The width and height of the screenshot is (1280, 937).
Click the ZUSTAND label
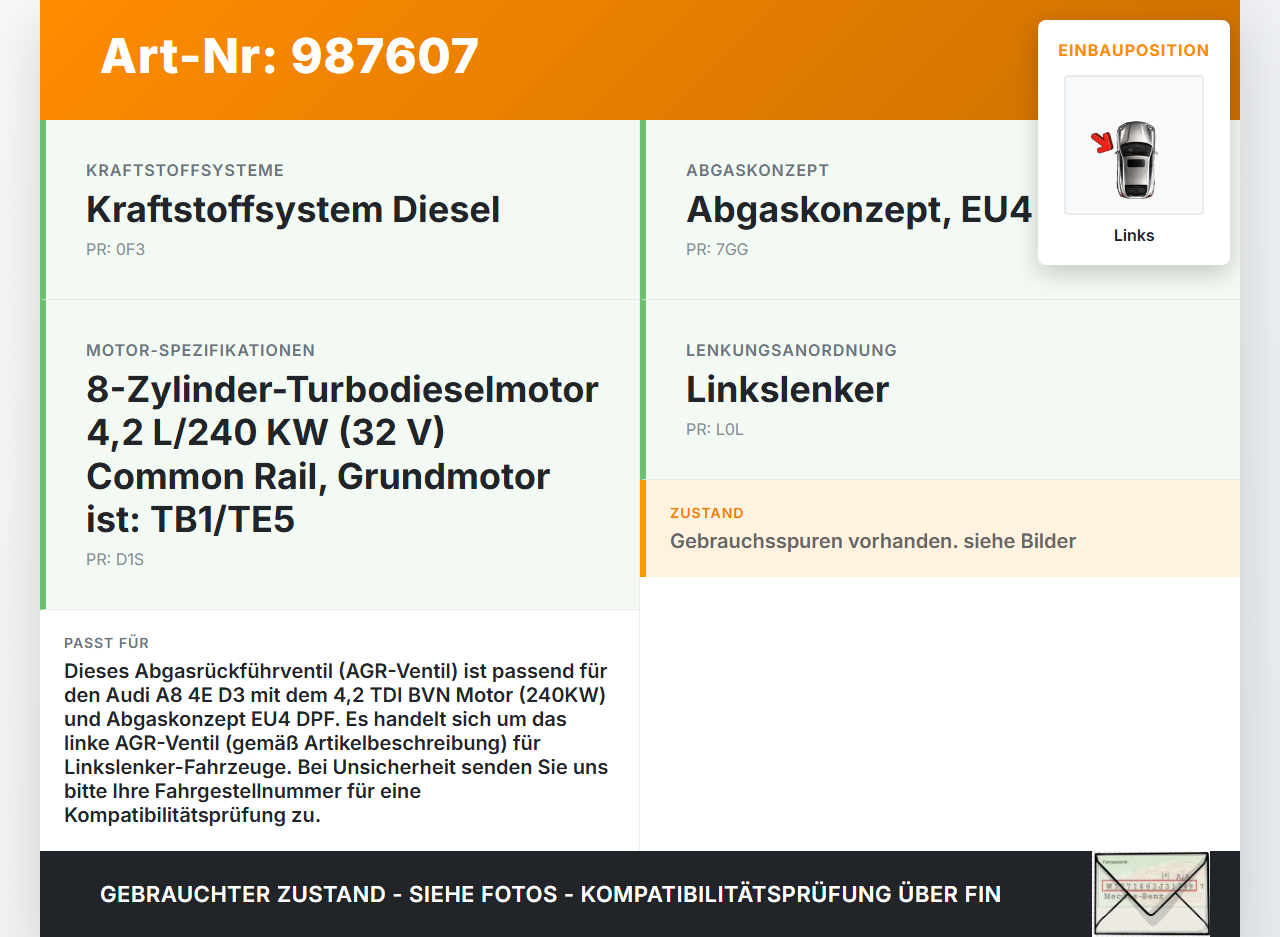click(707, 513)
